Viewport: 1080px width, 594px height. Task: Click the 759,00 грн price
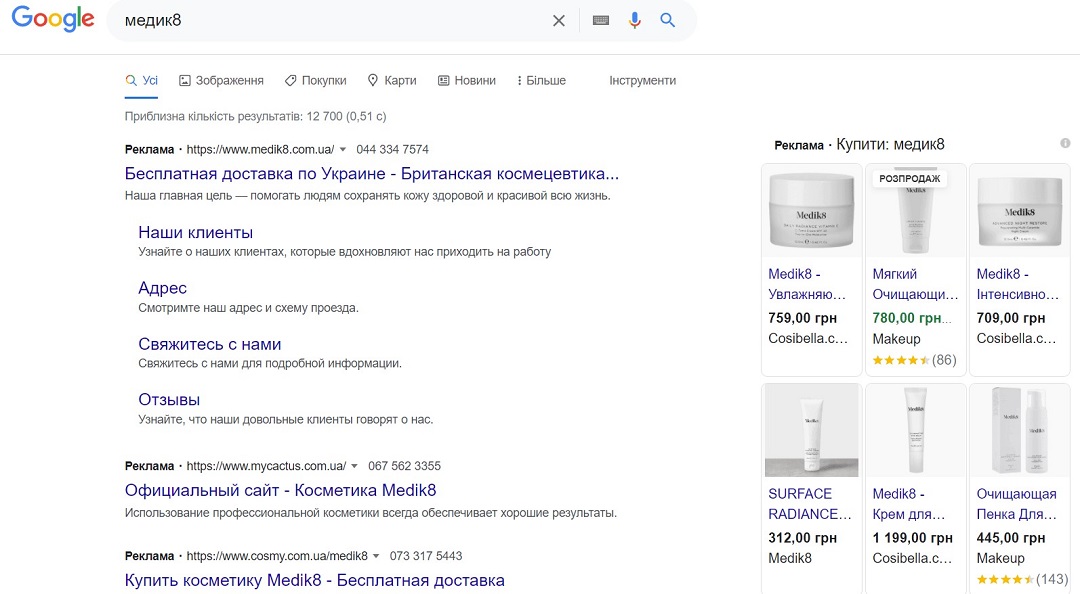[802, 318]
